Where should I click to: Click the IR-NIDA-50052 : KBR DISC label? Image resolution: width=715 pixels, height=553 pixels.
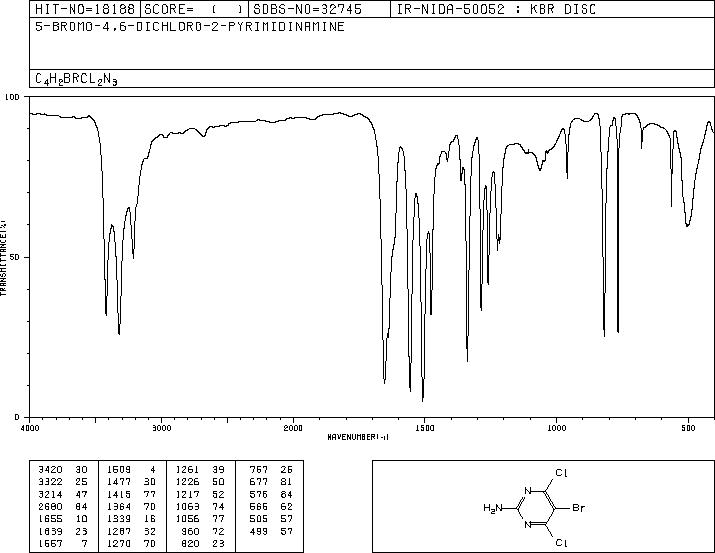point(496,9)
